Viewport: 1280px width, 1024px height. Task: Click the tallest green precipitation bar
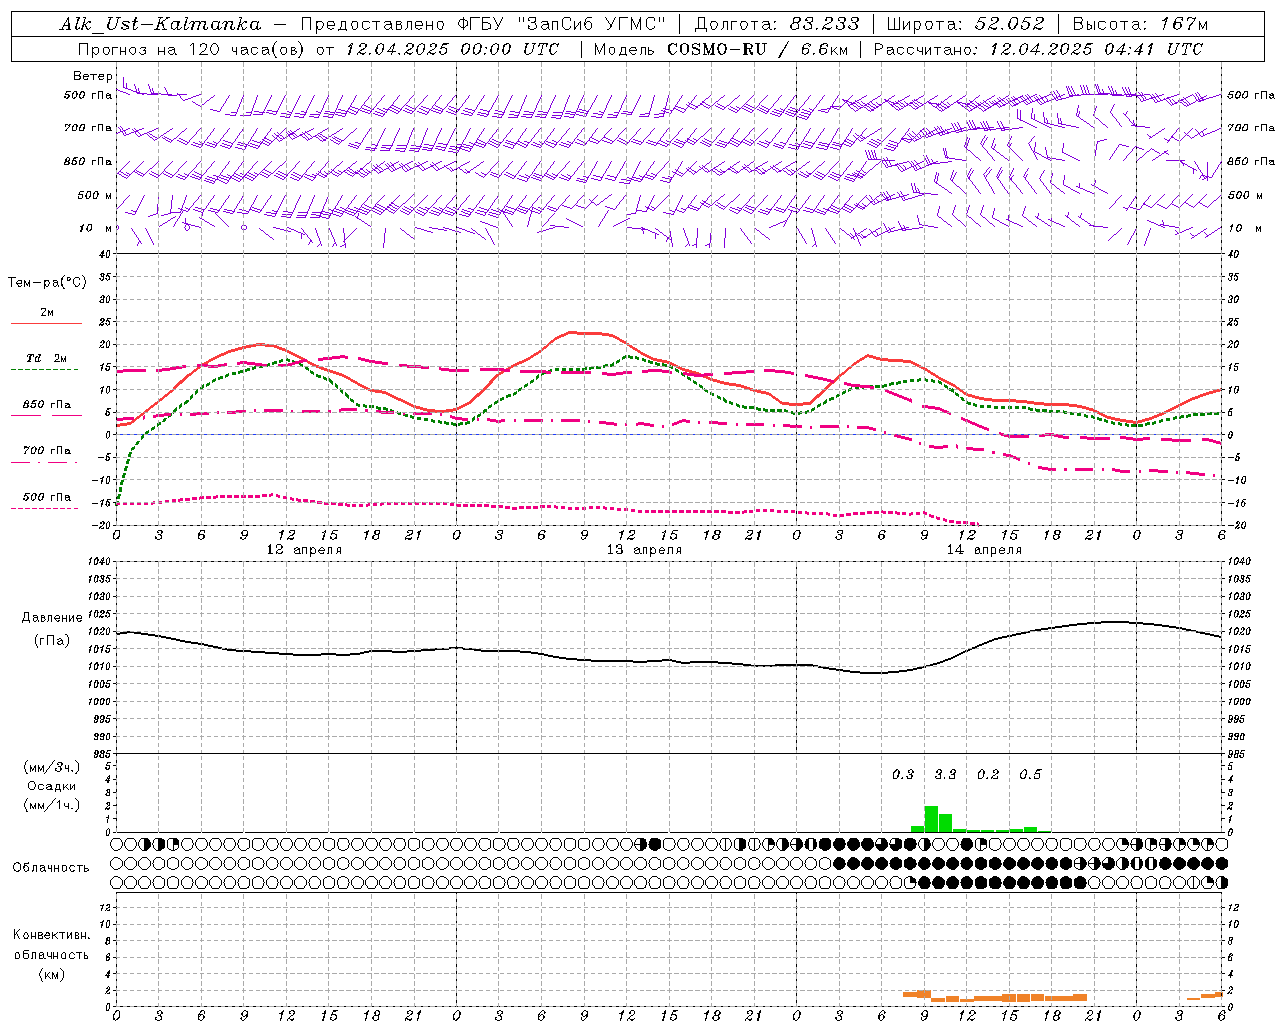931,819
